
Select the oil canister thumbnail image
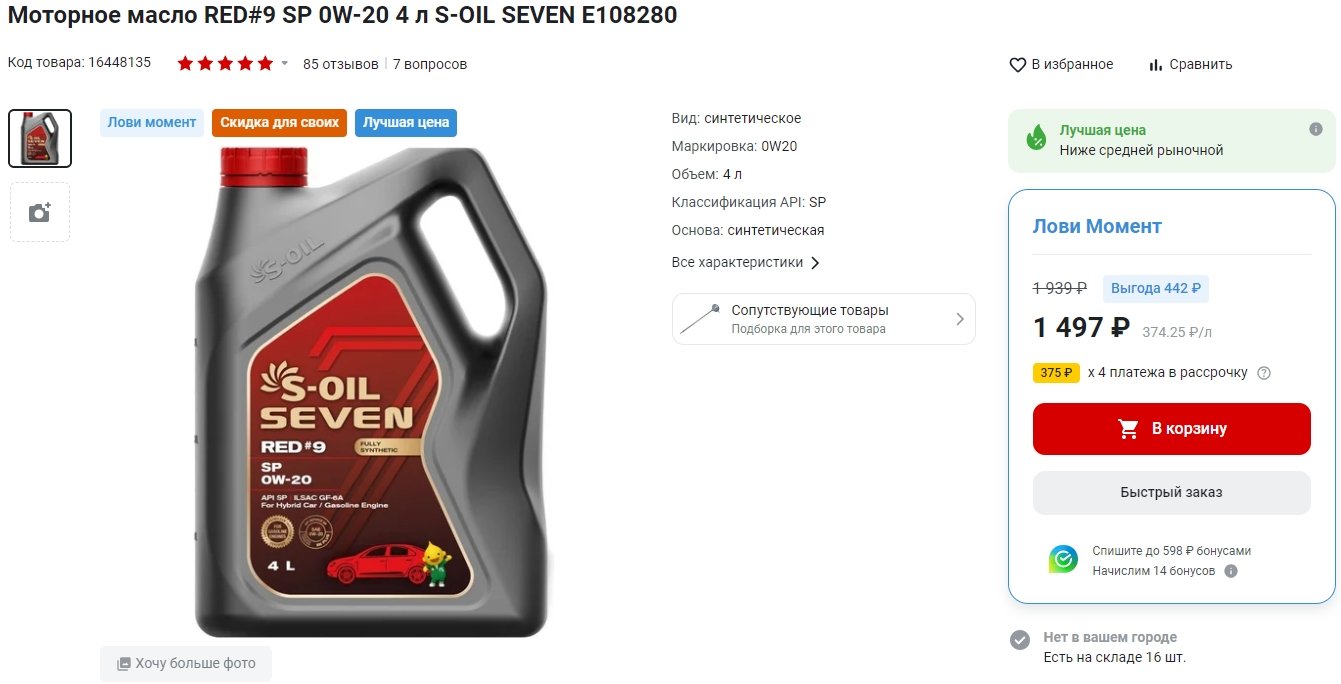tap(40, 138)
